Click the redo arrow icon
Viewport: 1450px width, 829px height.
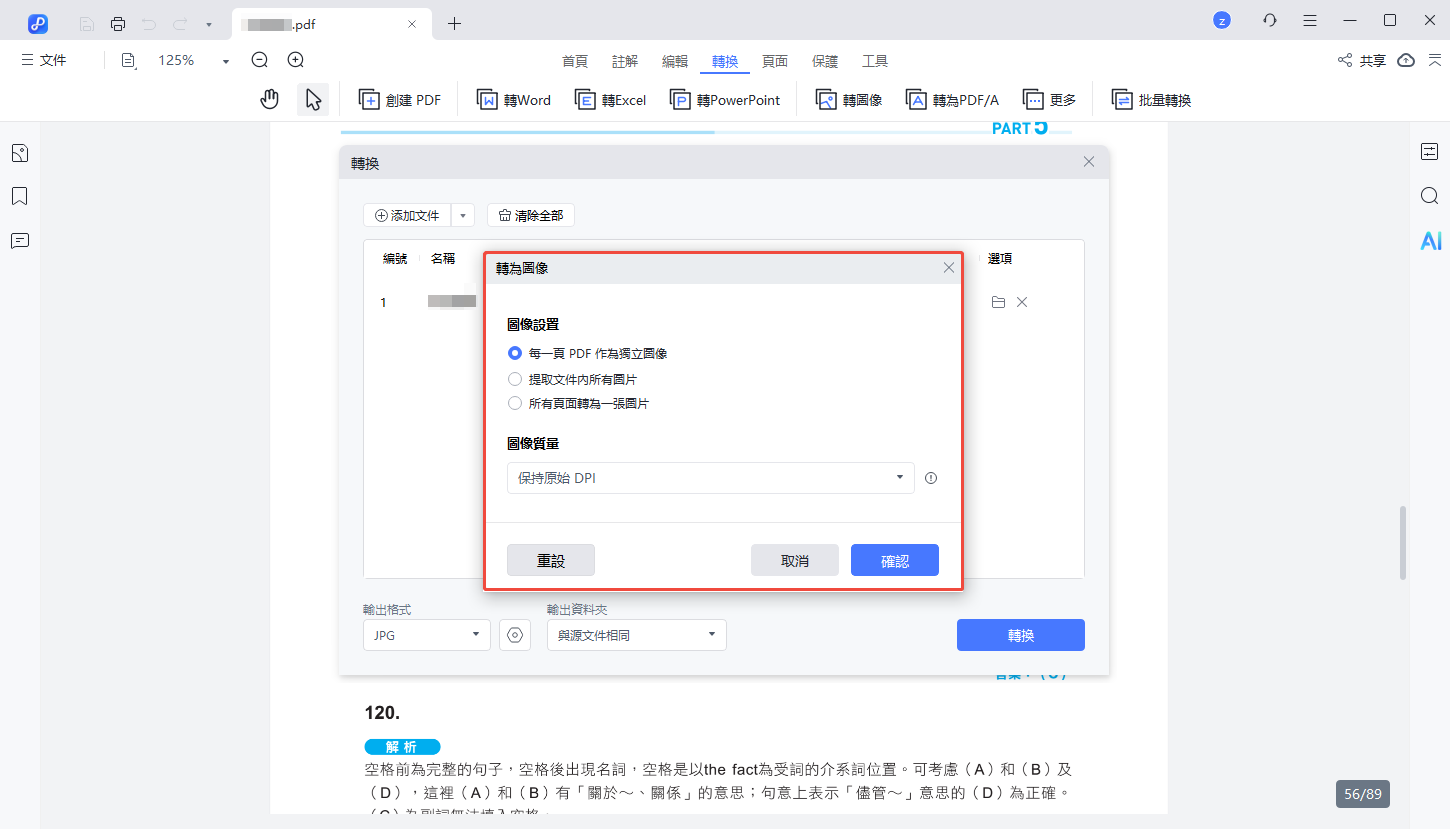(x=180, y=23)
